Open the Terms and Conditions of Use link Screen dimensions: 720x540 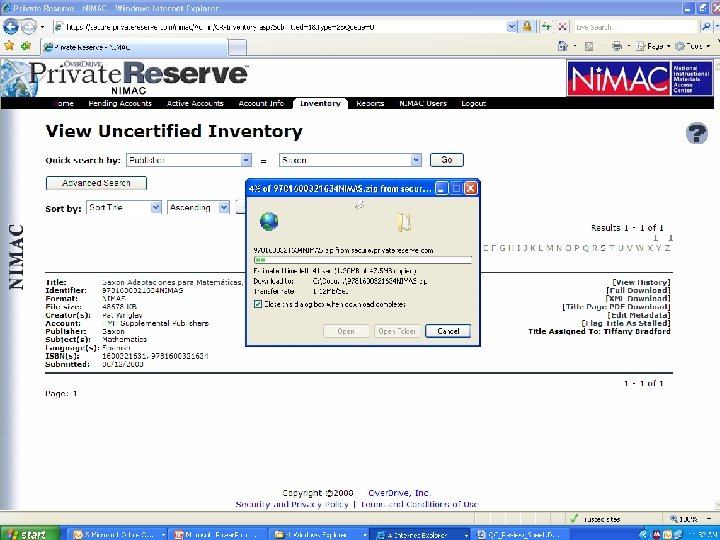(x=419, y=504)
